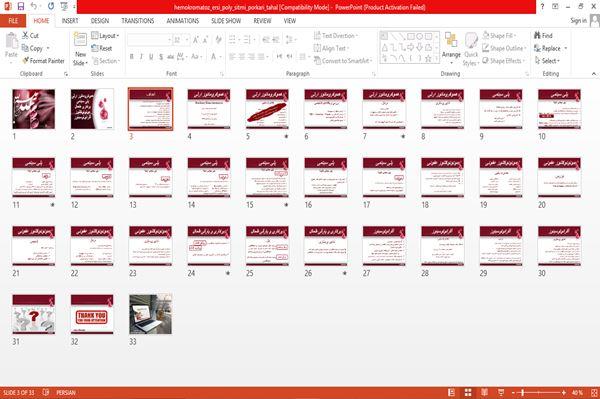Adjust the zoom slider handle
Screen dimensions: 600x399
522,392
